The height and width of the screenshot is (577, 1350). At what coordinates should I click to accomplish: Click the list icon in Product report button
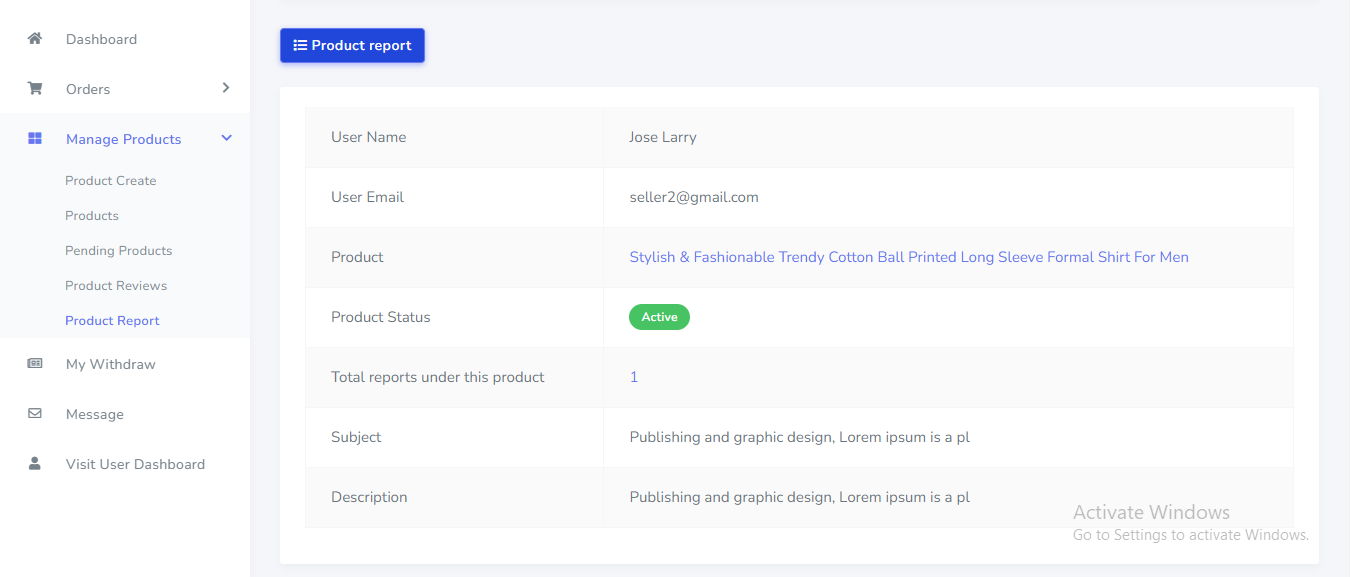[300, 45]
